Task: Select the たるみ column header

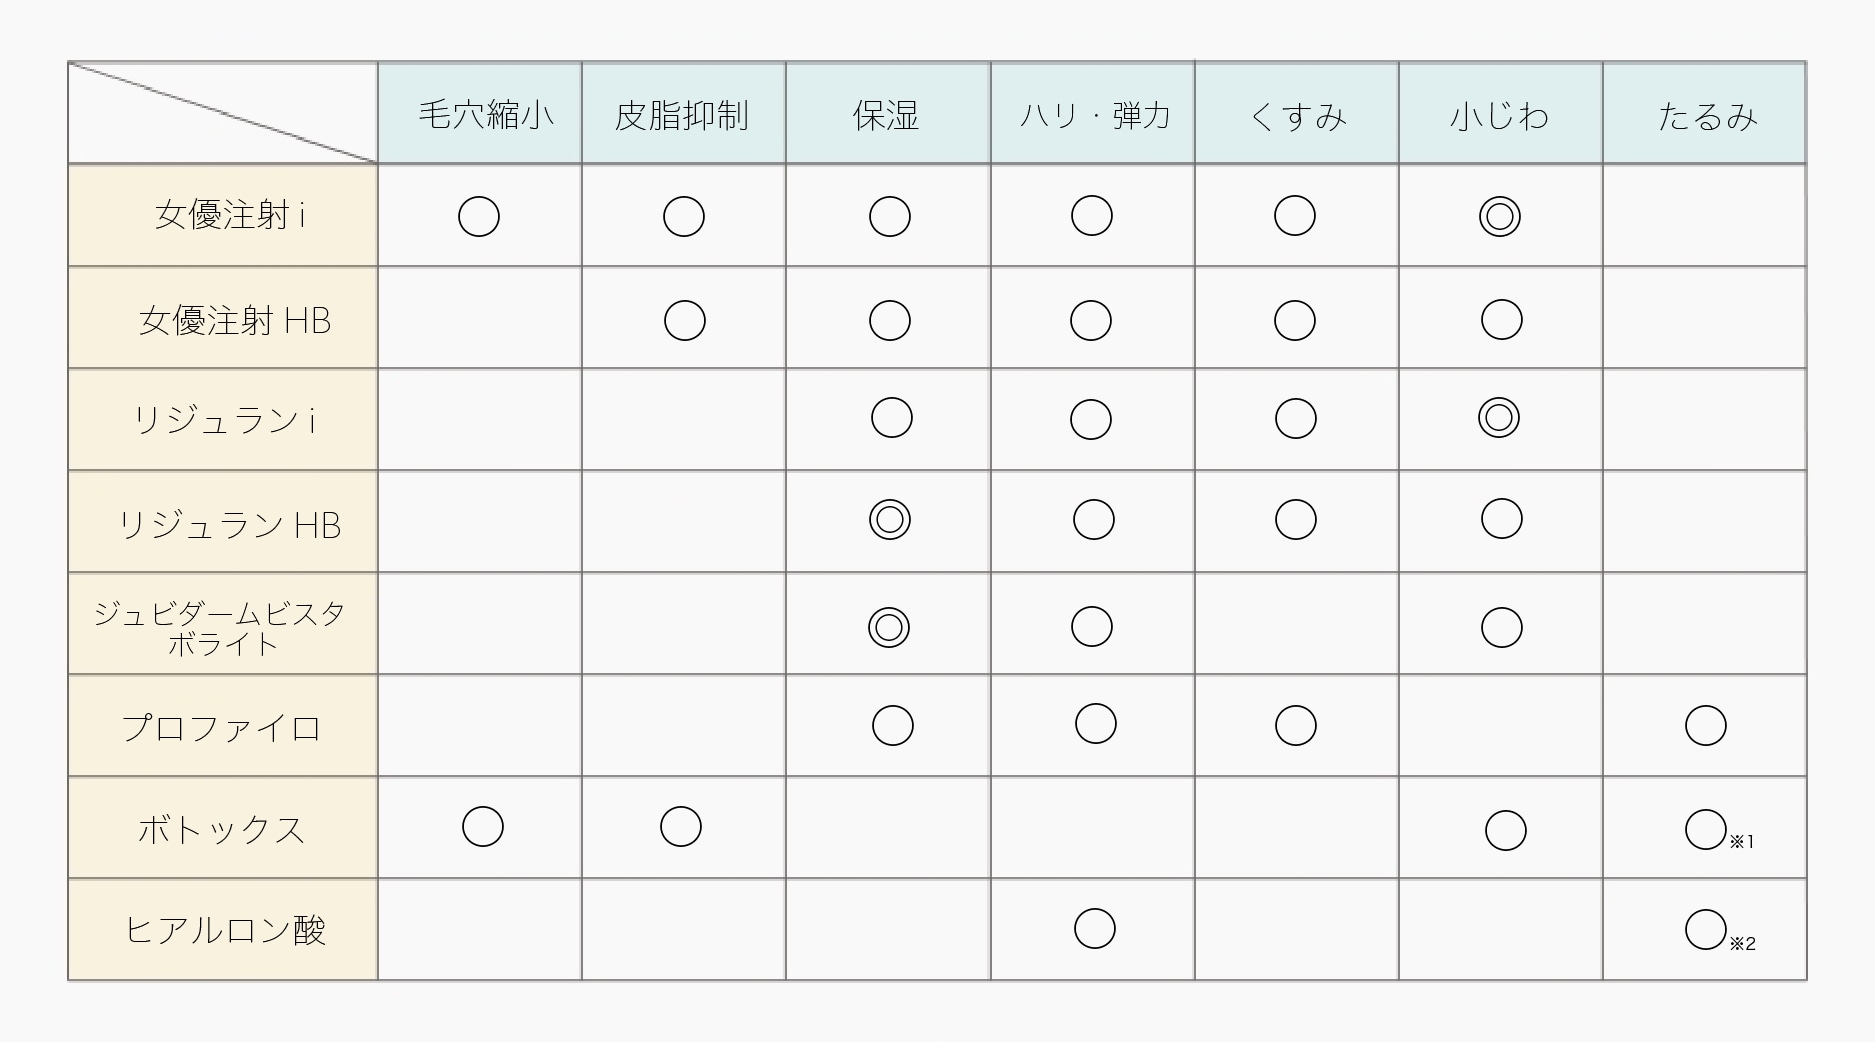Action: tap(1705, 113)
